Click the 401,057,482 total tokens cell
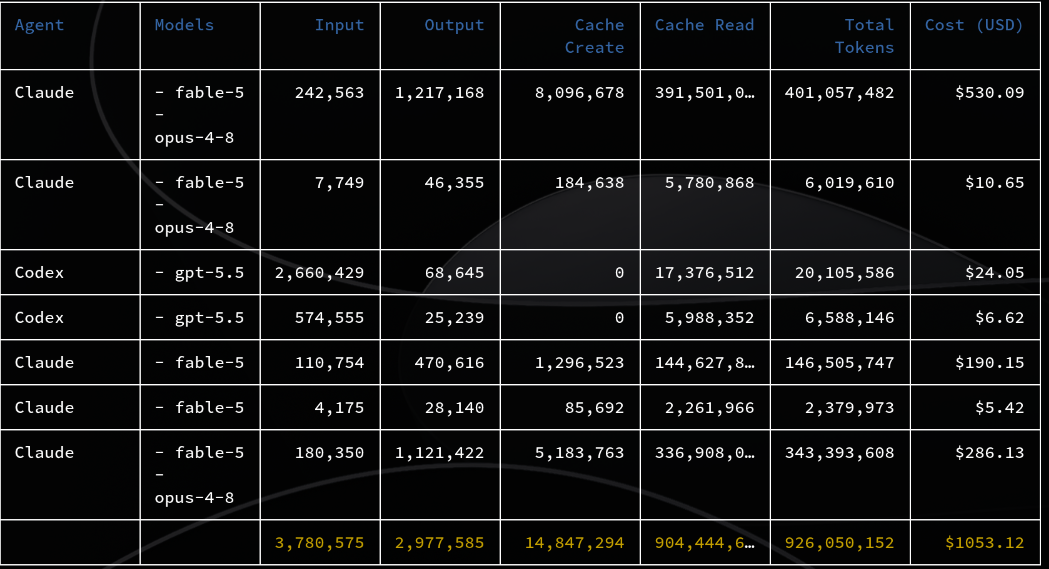This screenshot has height=569, width=1049. click(839, 93)
